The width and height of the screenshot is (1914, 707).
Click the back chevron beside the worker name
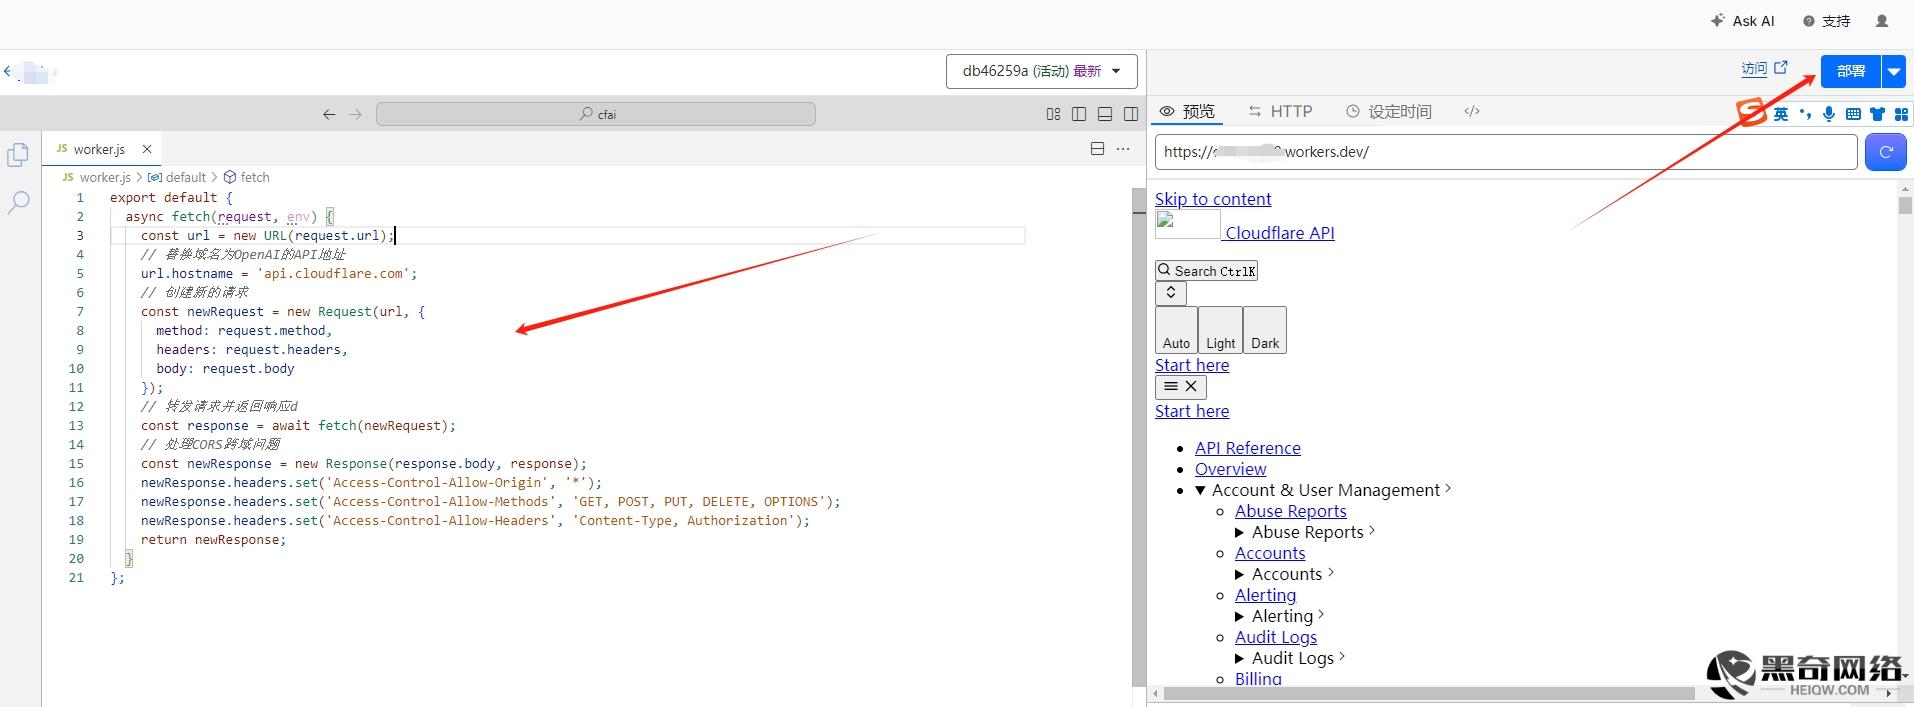(7, 71)
